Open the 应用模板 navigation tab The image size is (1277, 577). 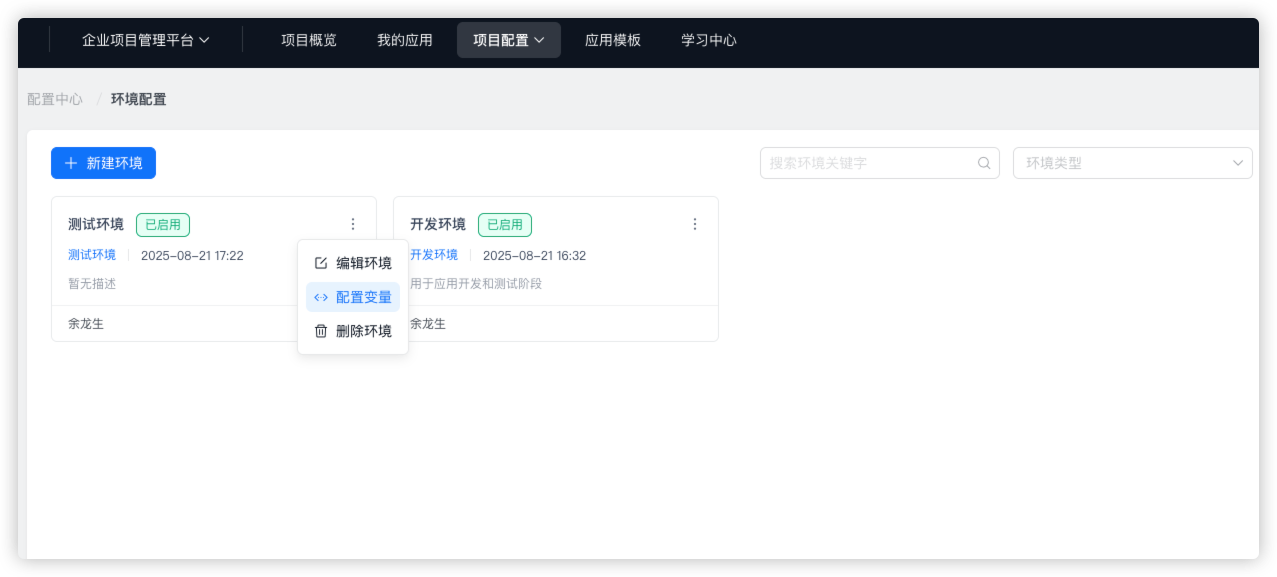click(x=613, y=40)
